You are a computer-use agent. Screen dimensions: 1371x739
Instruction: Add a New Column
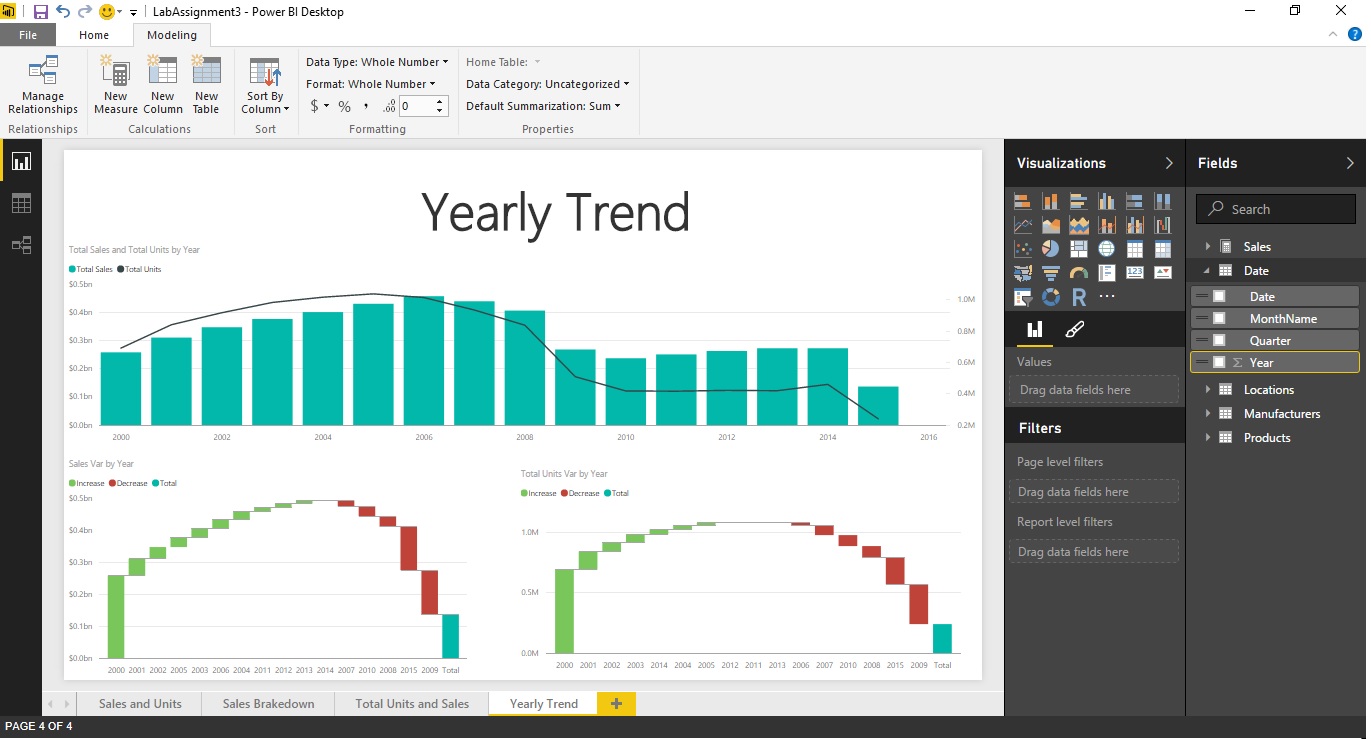[x=162, y=86]
